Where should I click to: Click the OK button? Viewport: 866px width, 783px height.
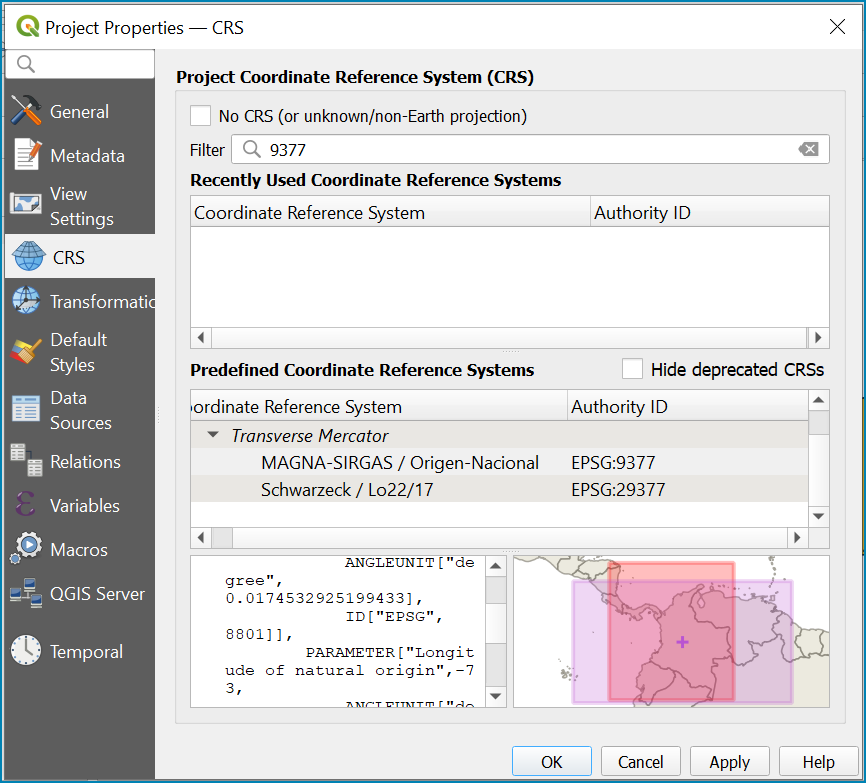tap(552, 761)
